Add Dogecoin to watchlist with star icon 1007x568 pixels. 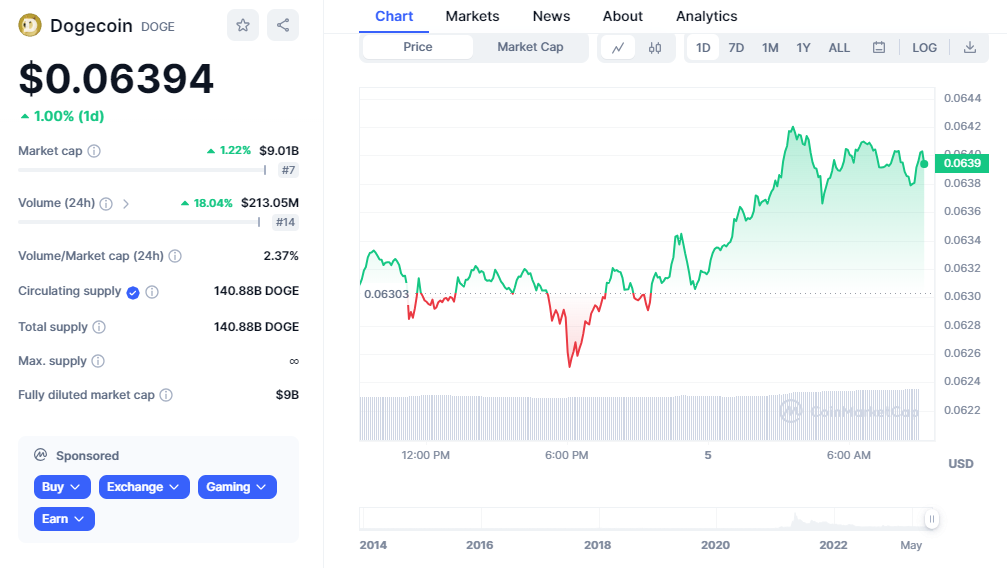click(x=243, y=25)
